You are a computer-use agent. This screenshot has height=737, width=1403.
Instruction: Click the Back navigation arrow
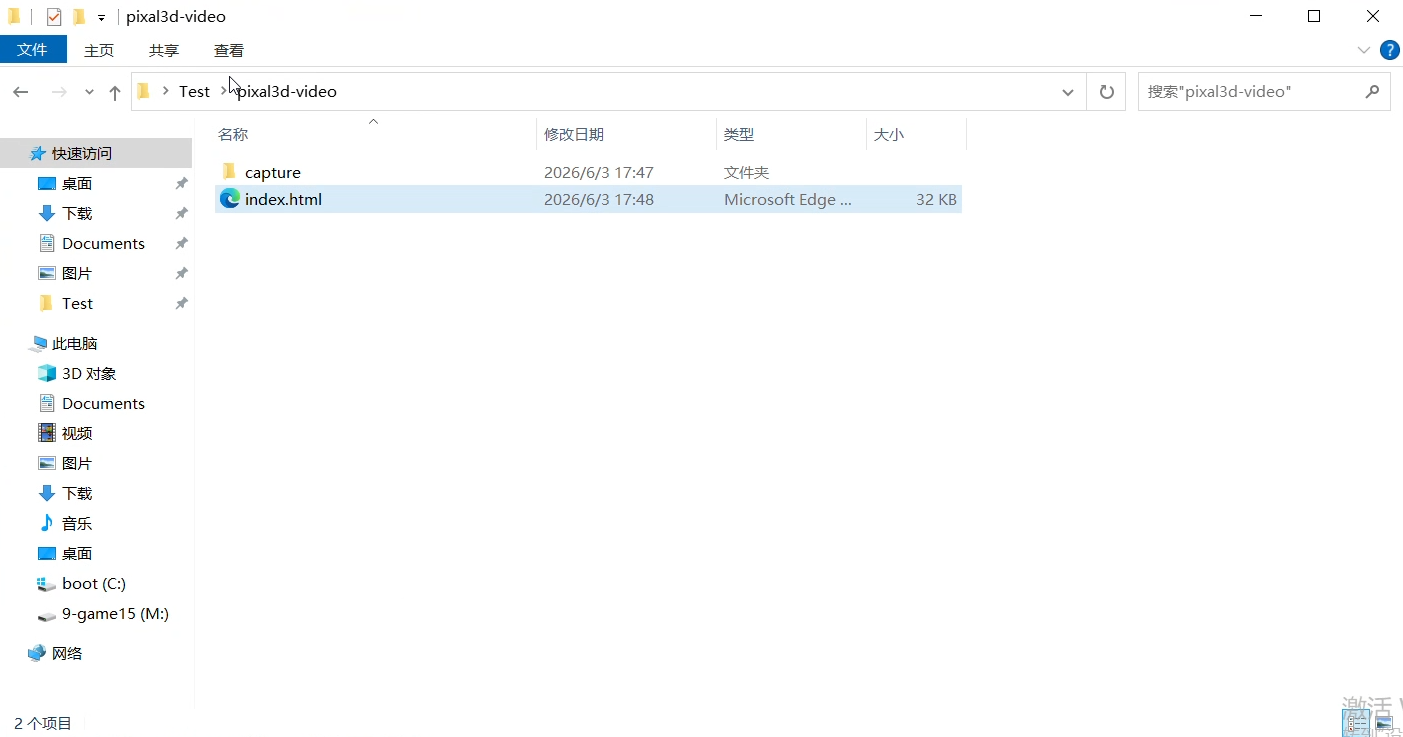(x=21, y=92)
